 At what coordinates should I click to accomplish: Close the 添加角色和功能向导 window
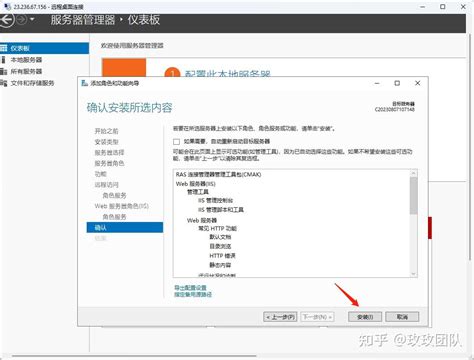(417, 83)
